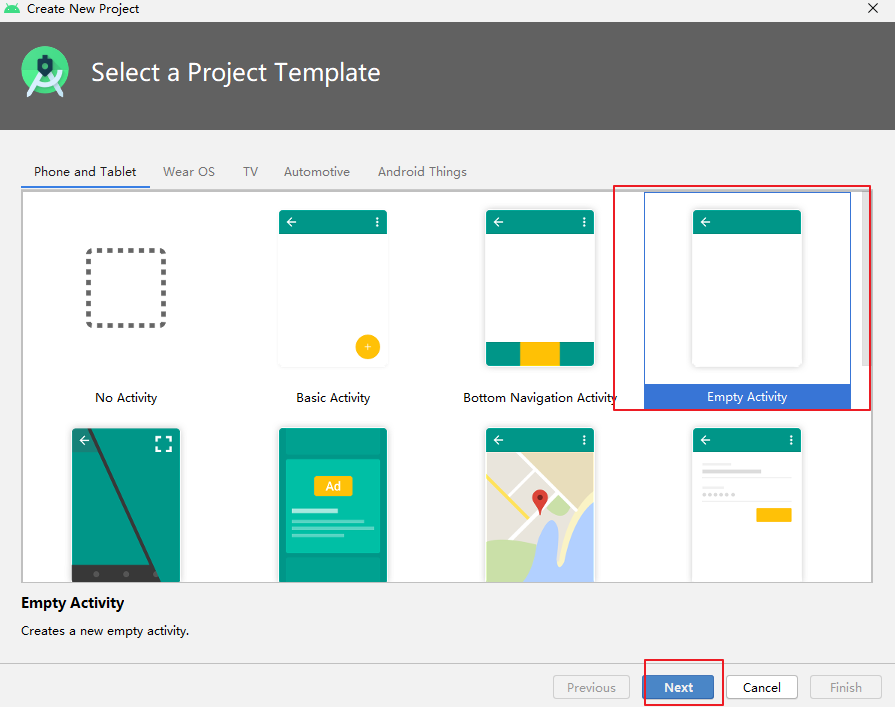Click the bold Empty Activity heading
Image resolution: width=895 pixels, height=707 pixels.
pyautogui.click(x=72, y=603)
